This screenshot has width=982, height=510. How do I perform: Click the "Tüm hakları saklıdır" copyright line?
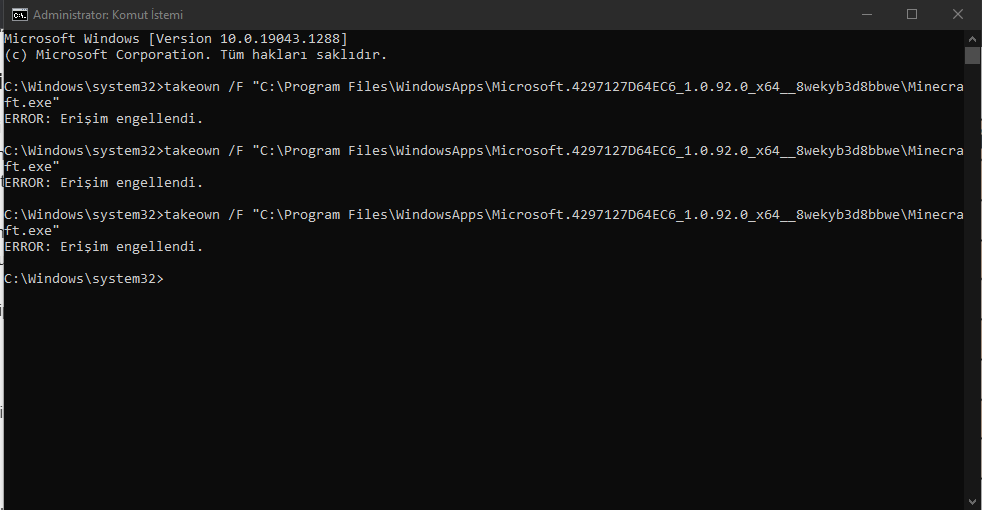tap(195, 55)
